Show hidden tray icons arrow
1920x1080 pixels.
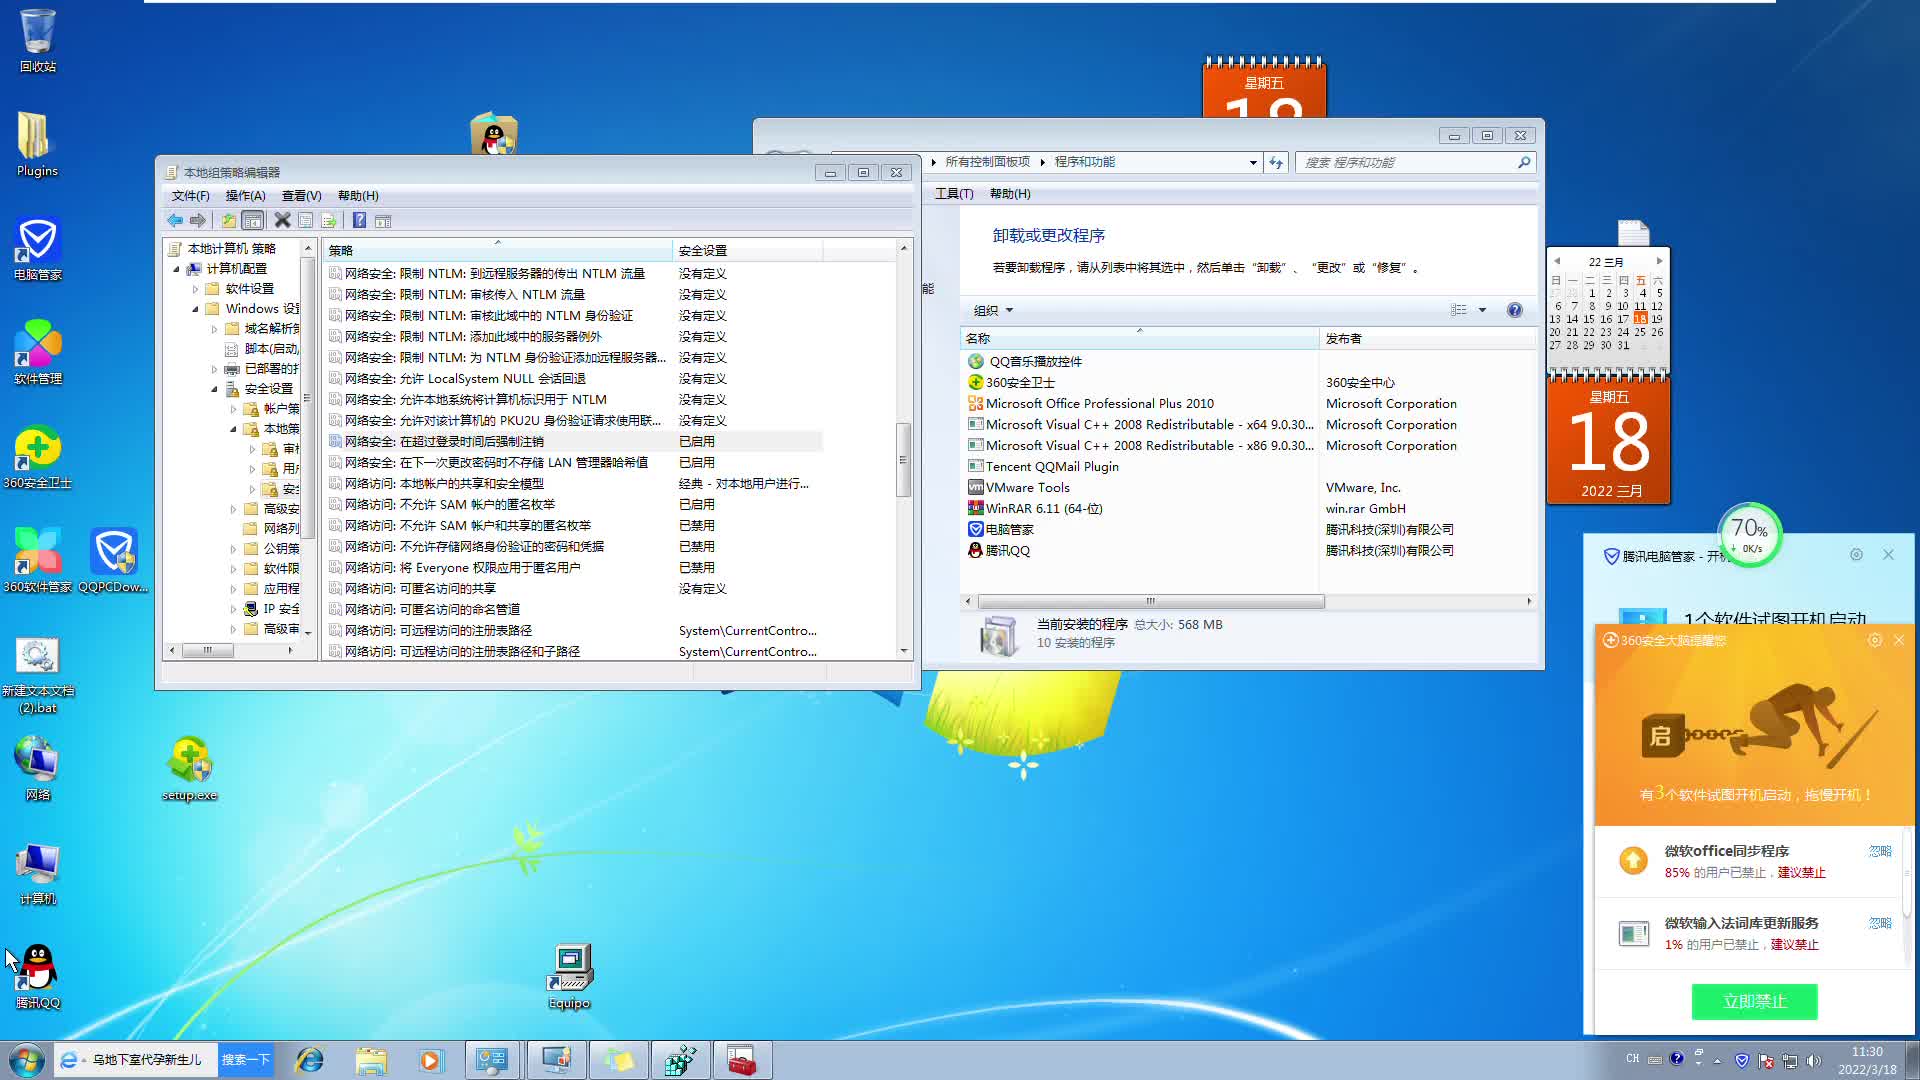[1717, 1060]
